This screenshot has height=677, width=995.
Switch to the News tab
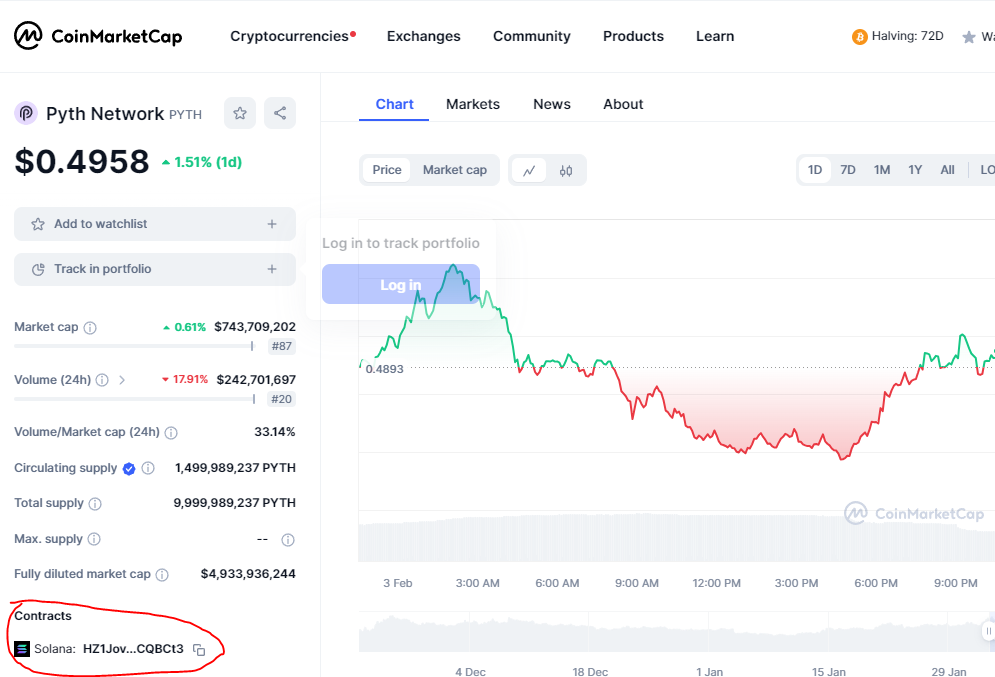pos(551,105)
